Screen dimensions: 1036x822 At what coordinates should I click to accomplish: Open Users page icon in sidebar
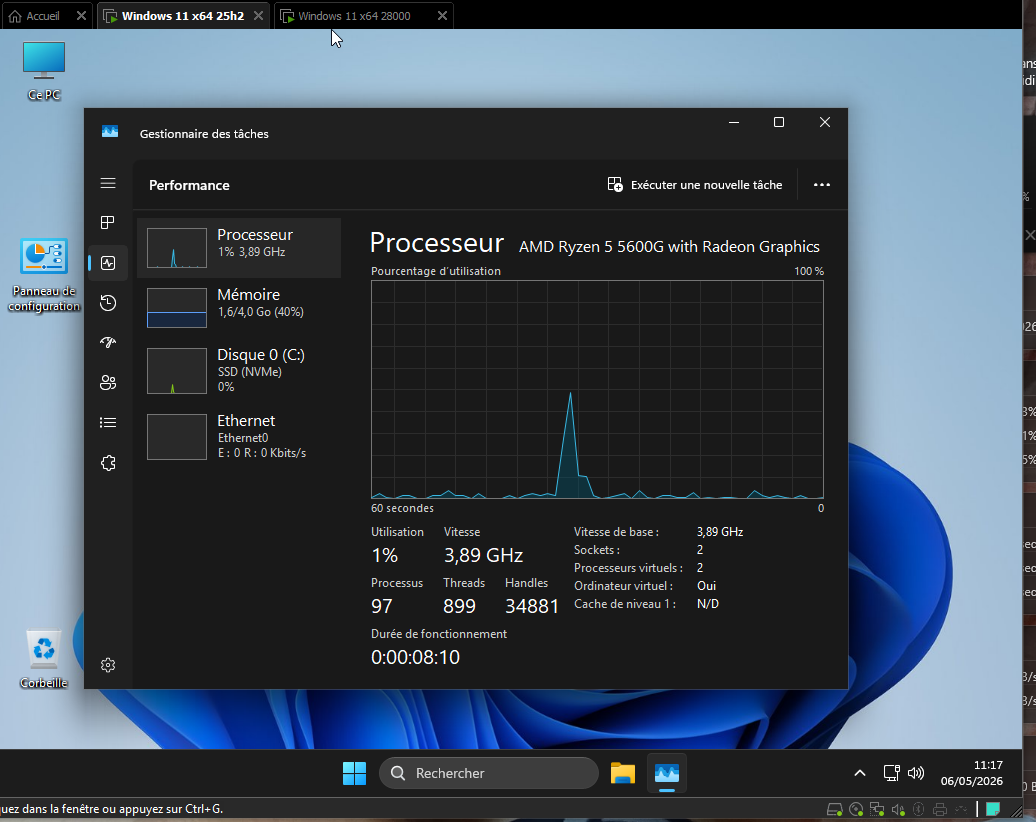108,383
